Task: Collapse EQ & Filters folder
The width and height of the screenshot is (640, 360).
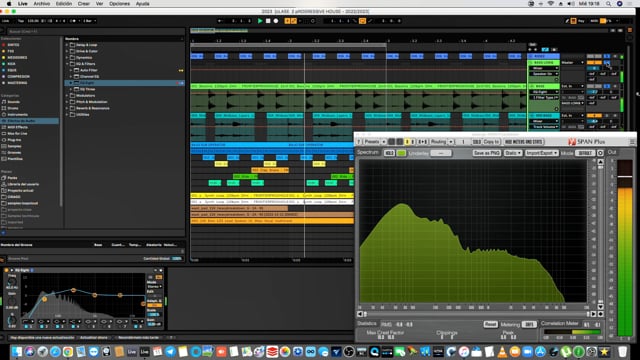Action: coord(67,64)
